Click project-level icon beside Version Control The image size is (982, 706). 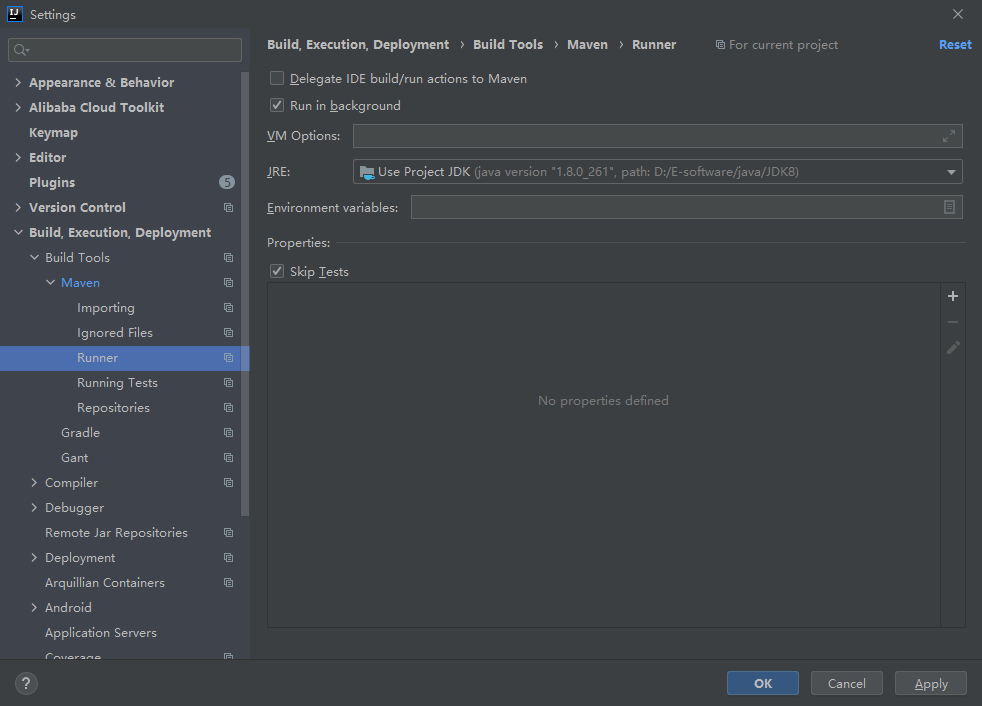229,207
